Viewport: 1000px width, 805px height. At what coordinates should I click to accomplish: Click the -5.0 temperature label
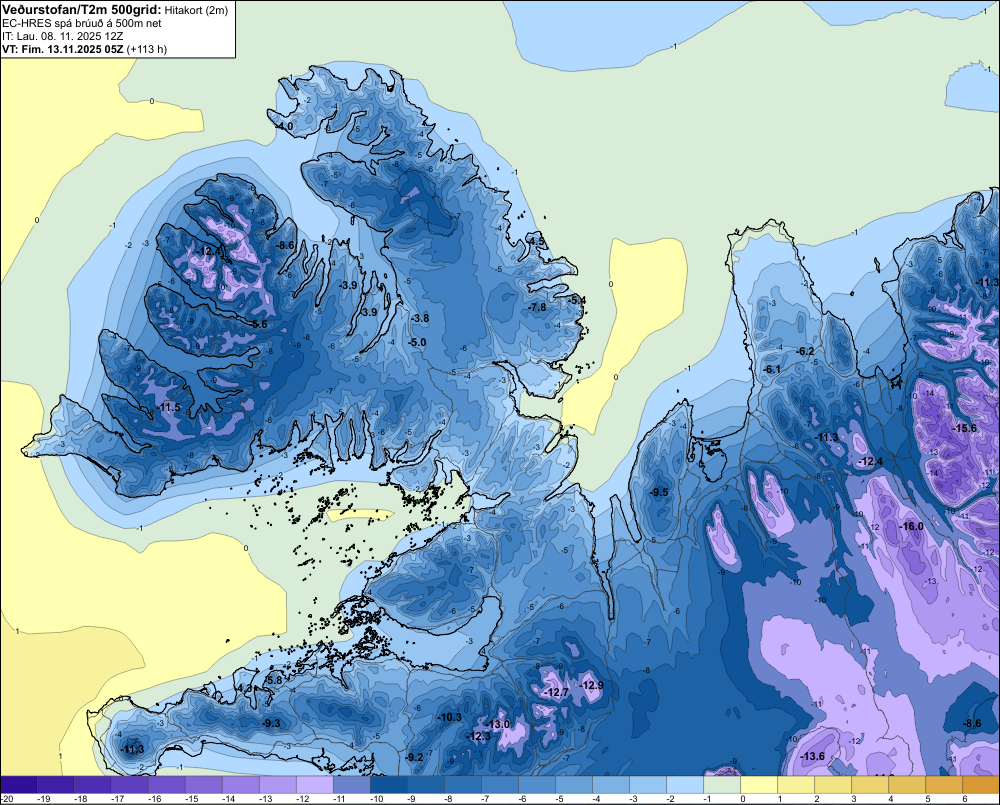(416, 343)
